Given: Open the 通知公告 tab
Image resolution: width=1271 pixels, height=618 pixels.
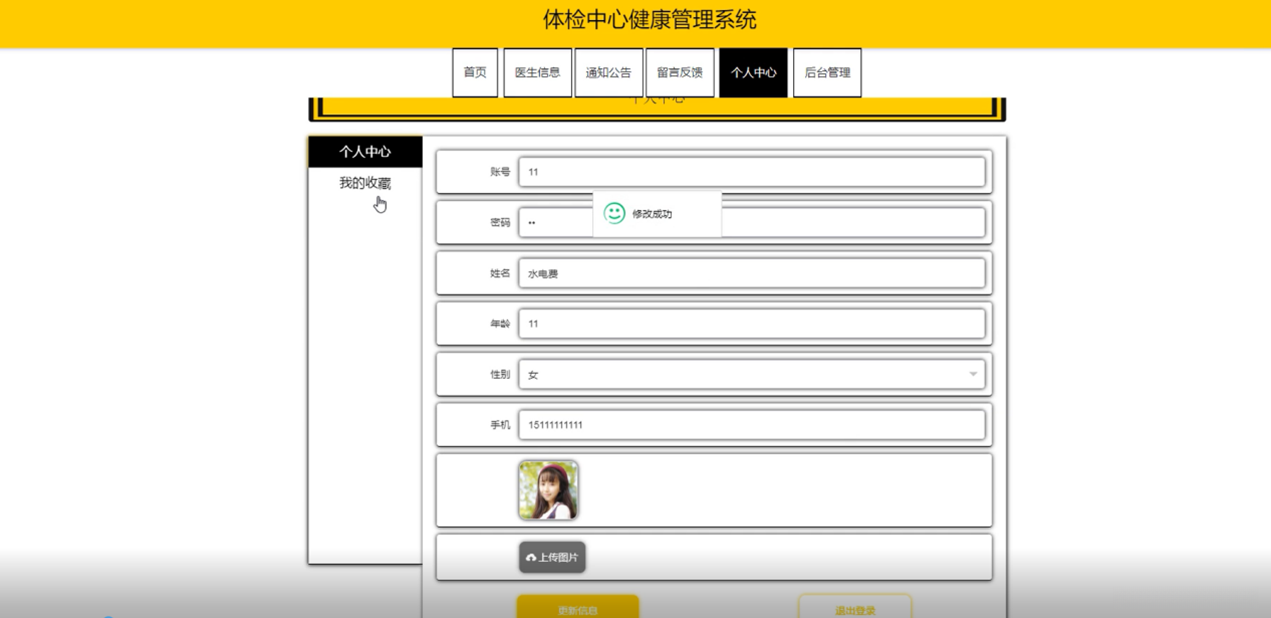Looking at the screenshot, I should (x=609, y=73).
